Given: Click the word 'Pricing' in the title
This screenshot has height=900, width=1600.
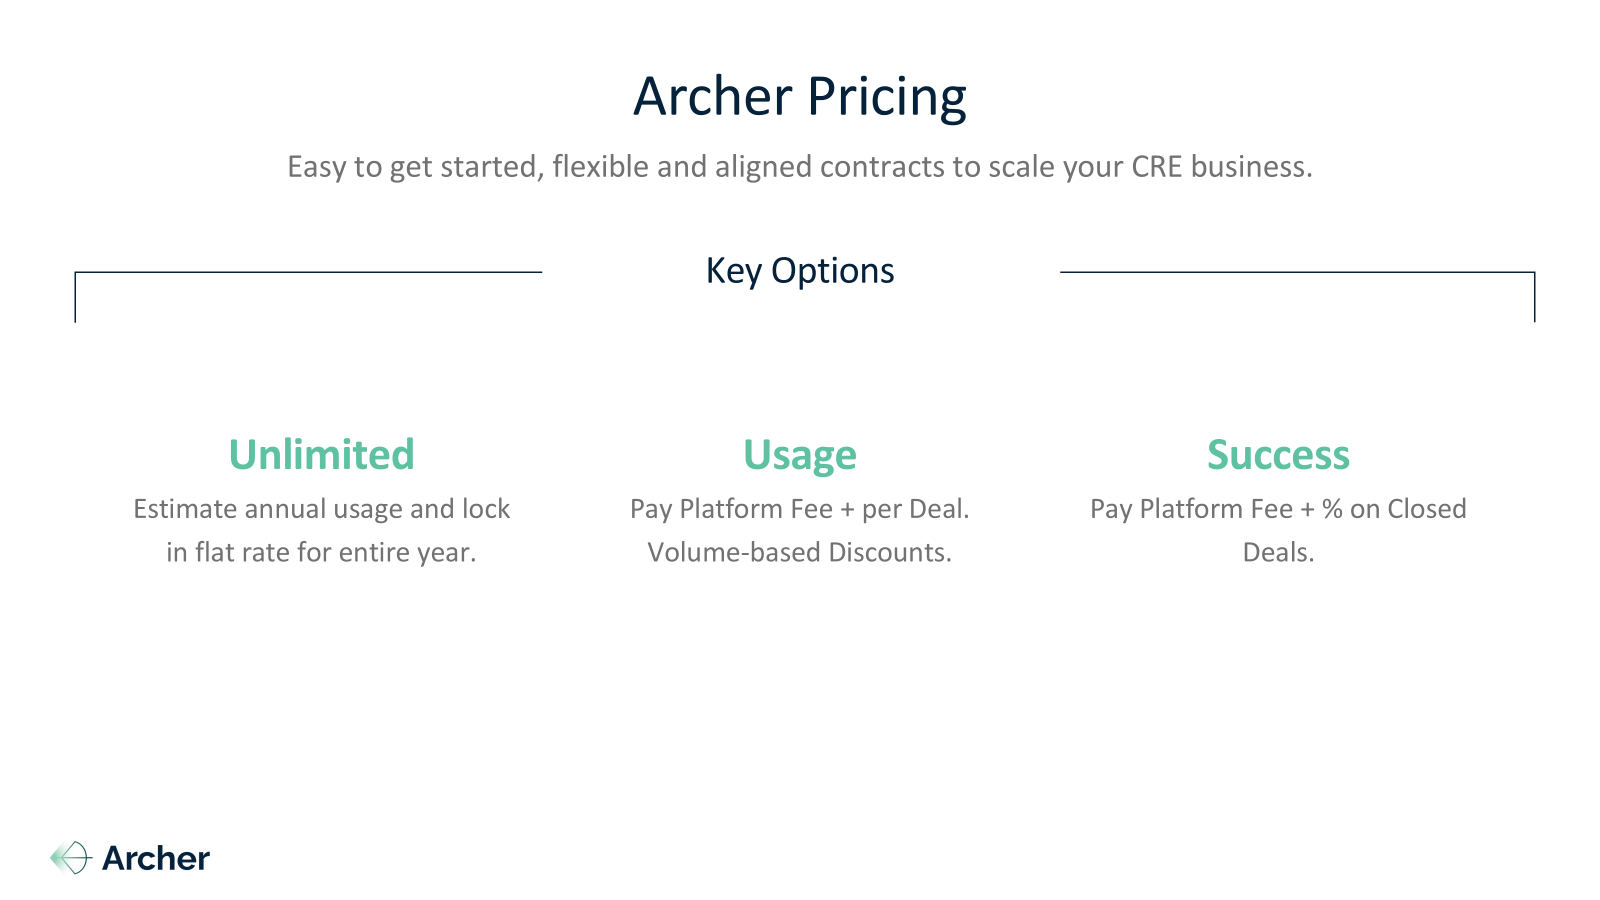Looking at the screenshot, I should (887, 99).
